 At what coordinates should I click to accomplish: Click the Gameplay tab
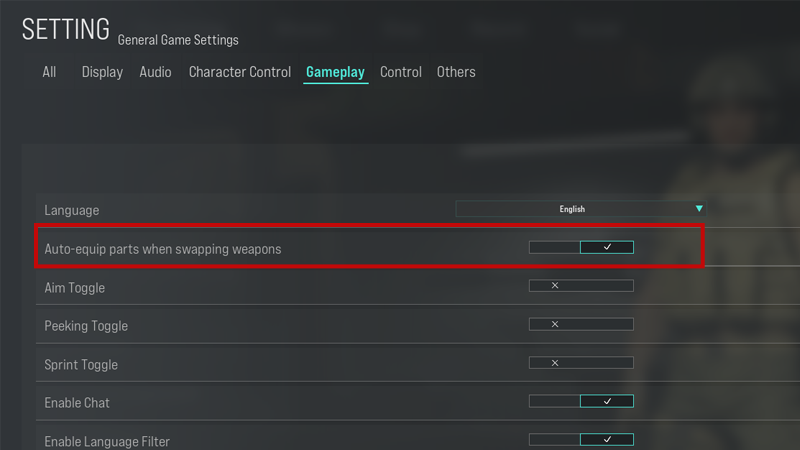[335, 72]
